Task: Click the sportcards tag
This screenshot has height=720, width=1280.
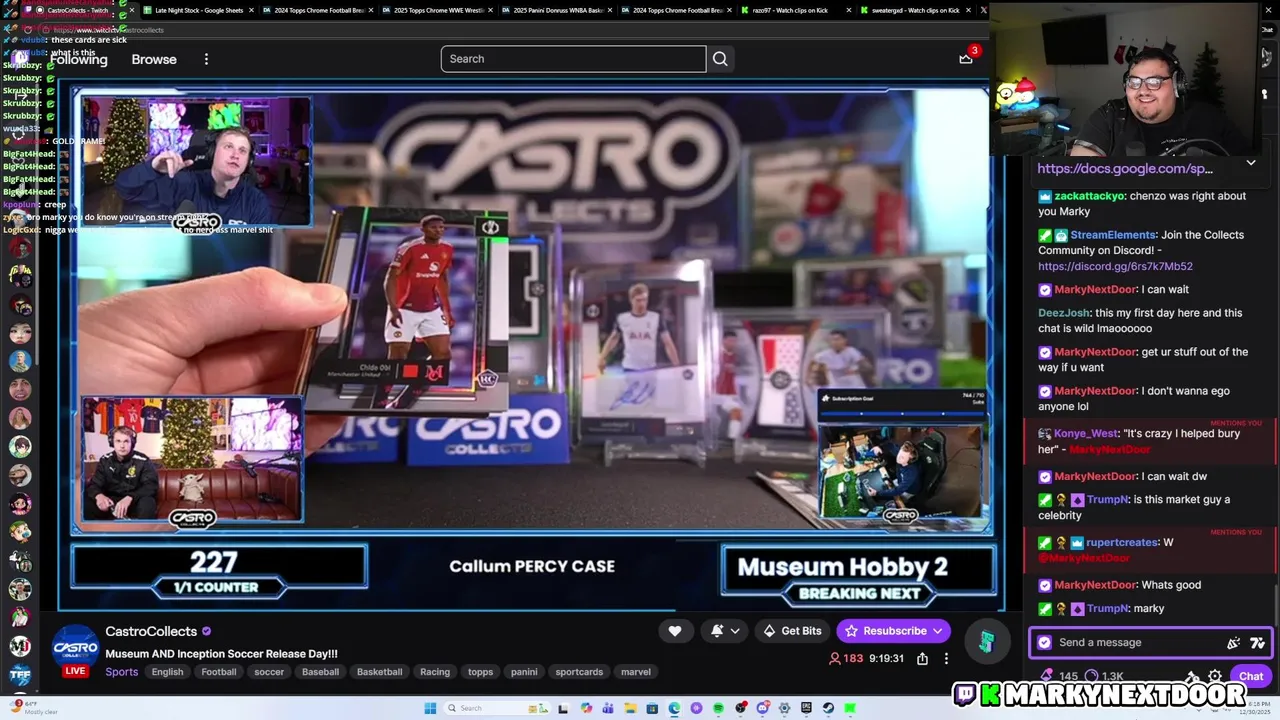Action: (x=579, y=672)
